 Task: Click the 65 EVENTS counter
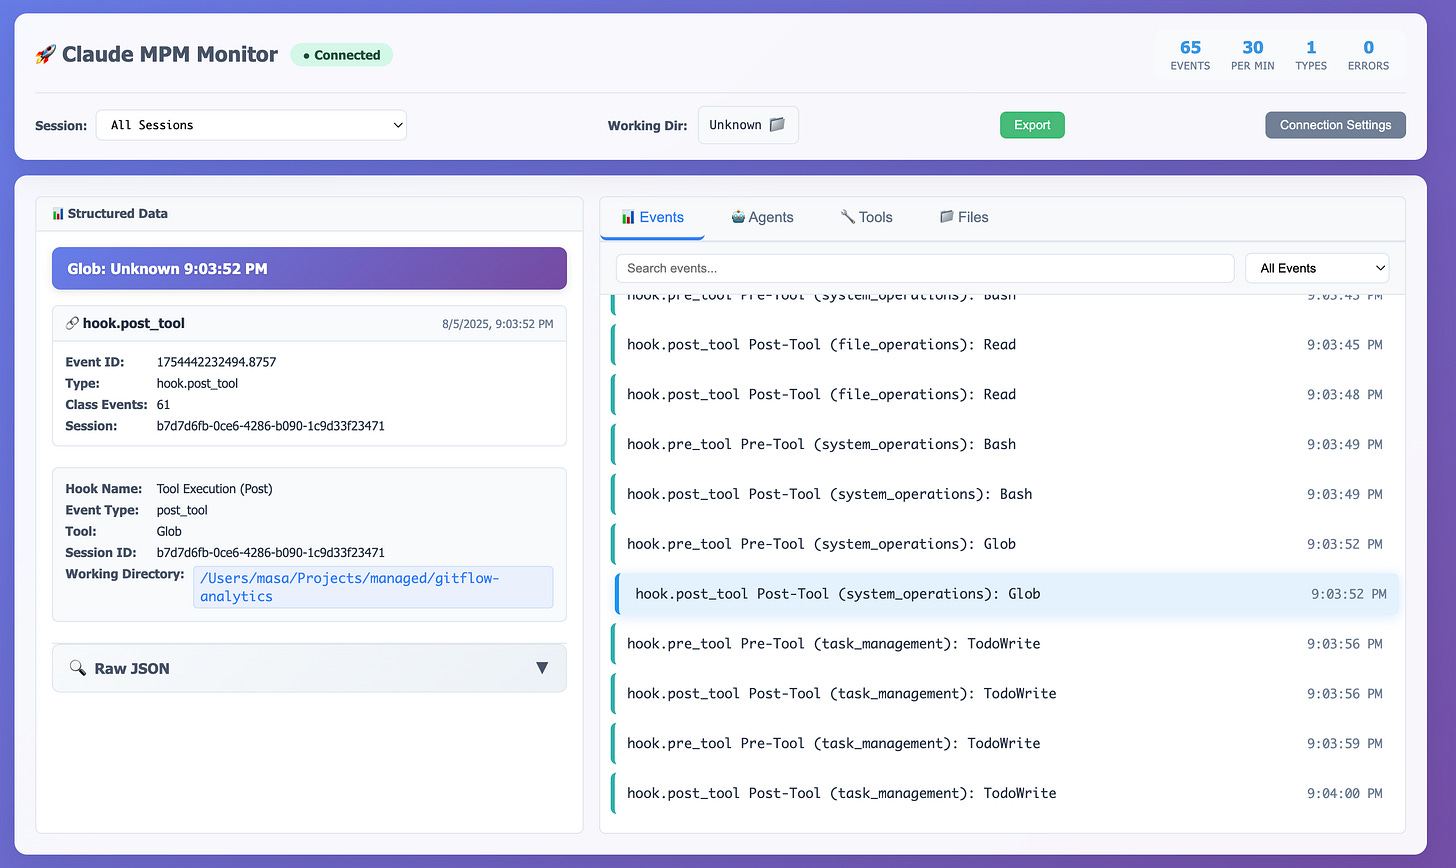(x=1190, y=55)
